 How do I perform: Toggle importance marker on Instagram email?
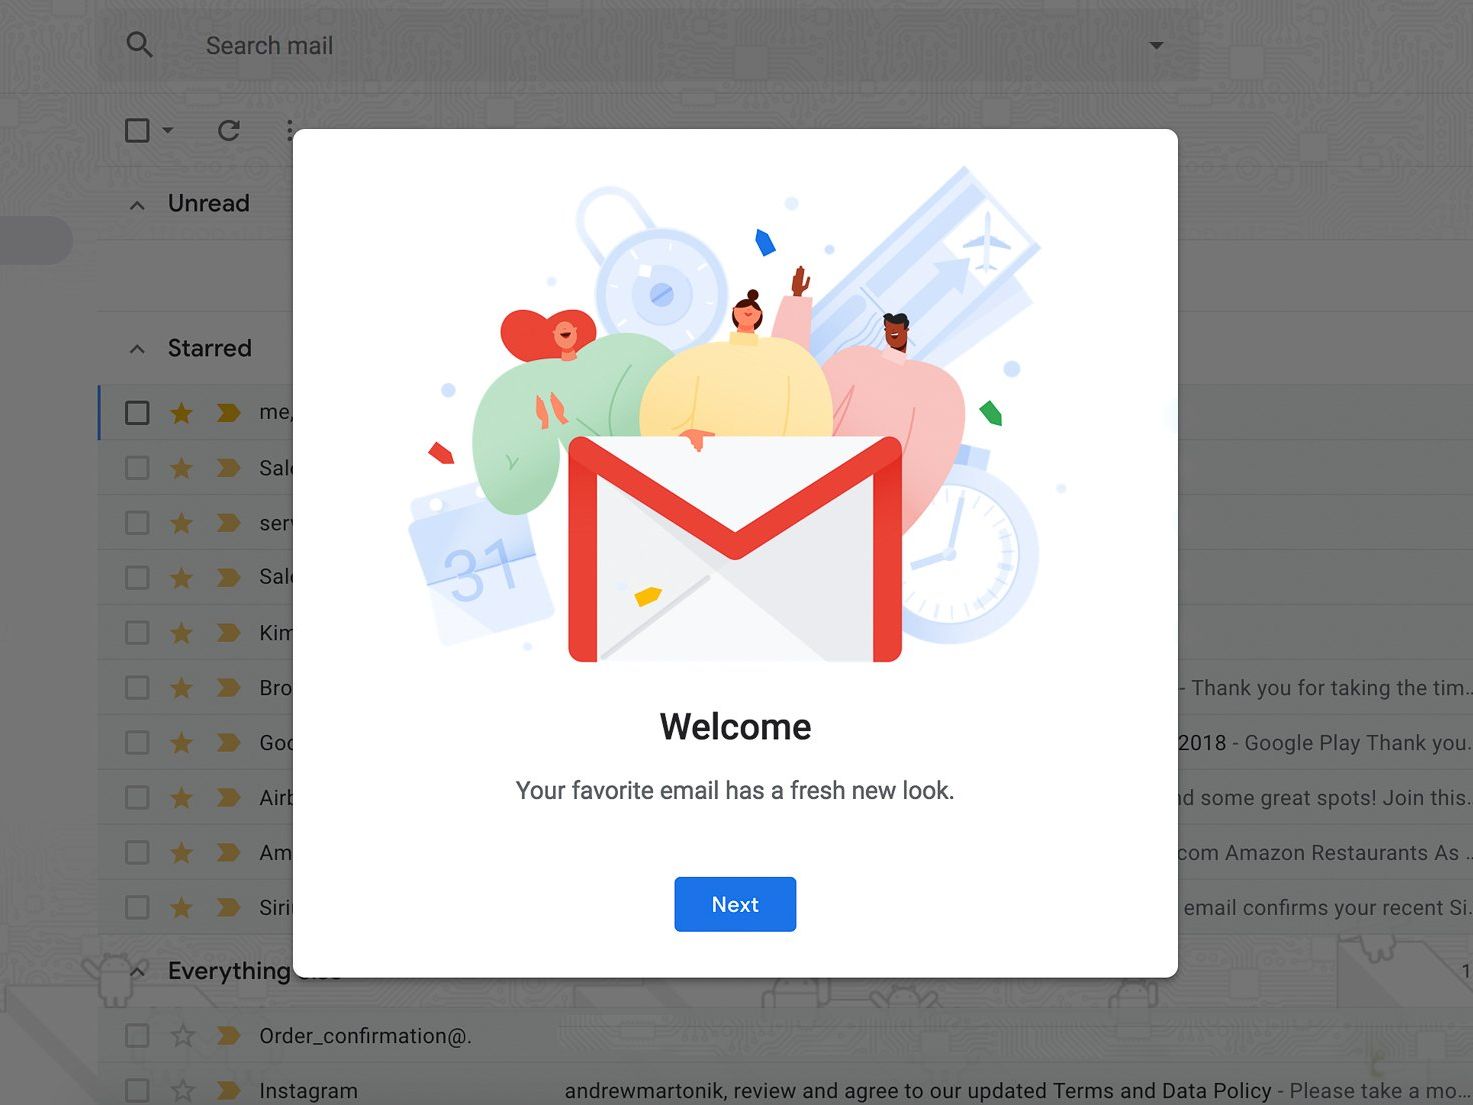(228, 1090)
